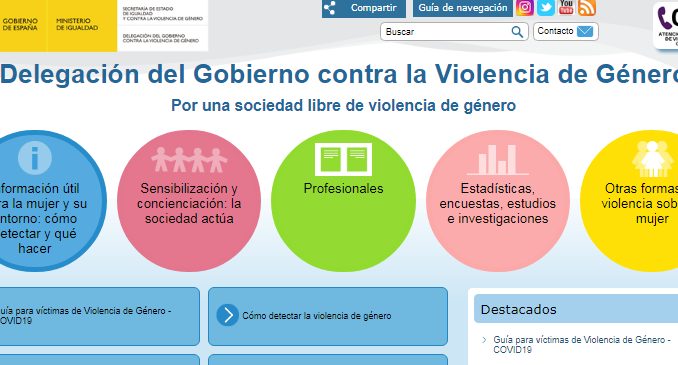Focus the Buscar search field
This screenshot has width=678, height=365.
coord(447,32)
